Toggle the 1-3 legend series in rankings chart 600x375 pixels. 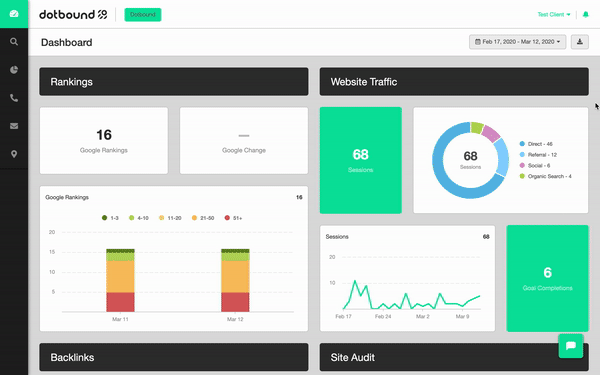[x=110, y=218]
